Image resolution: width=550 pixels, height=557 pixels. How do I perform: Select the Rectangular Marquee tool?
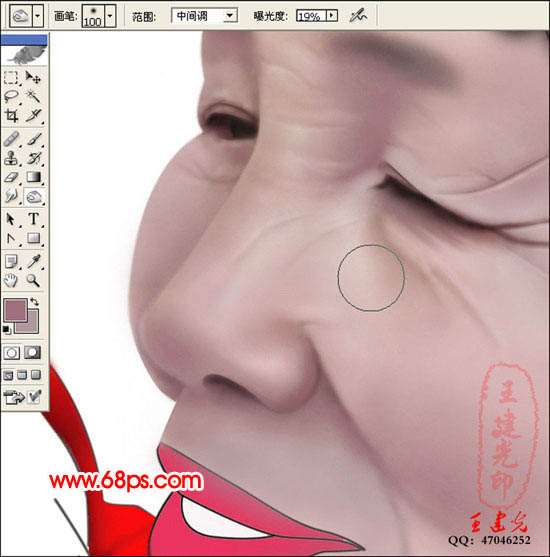pos(11,77)
